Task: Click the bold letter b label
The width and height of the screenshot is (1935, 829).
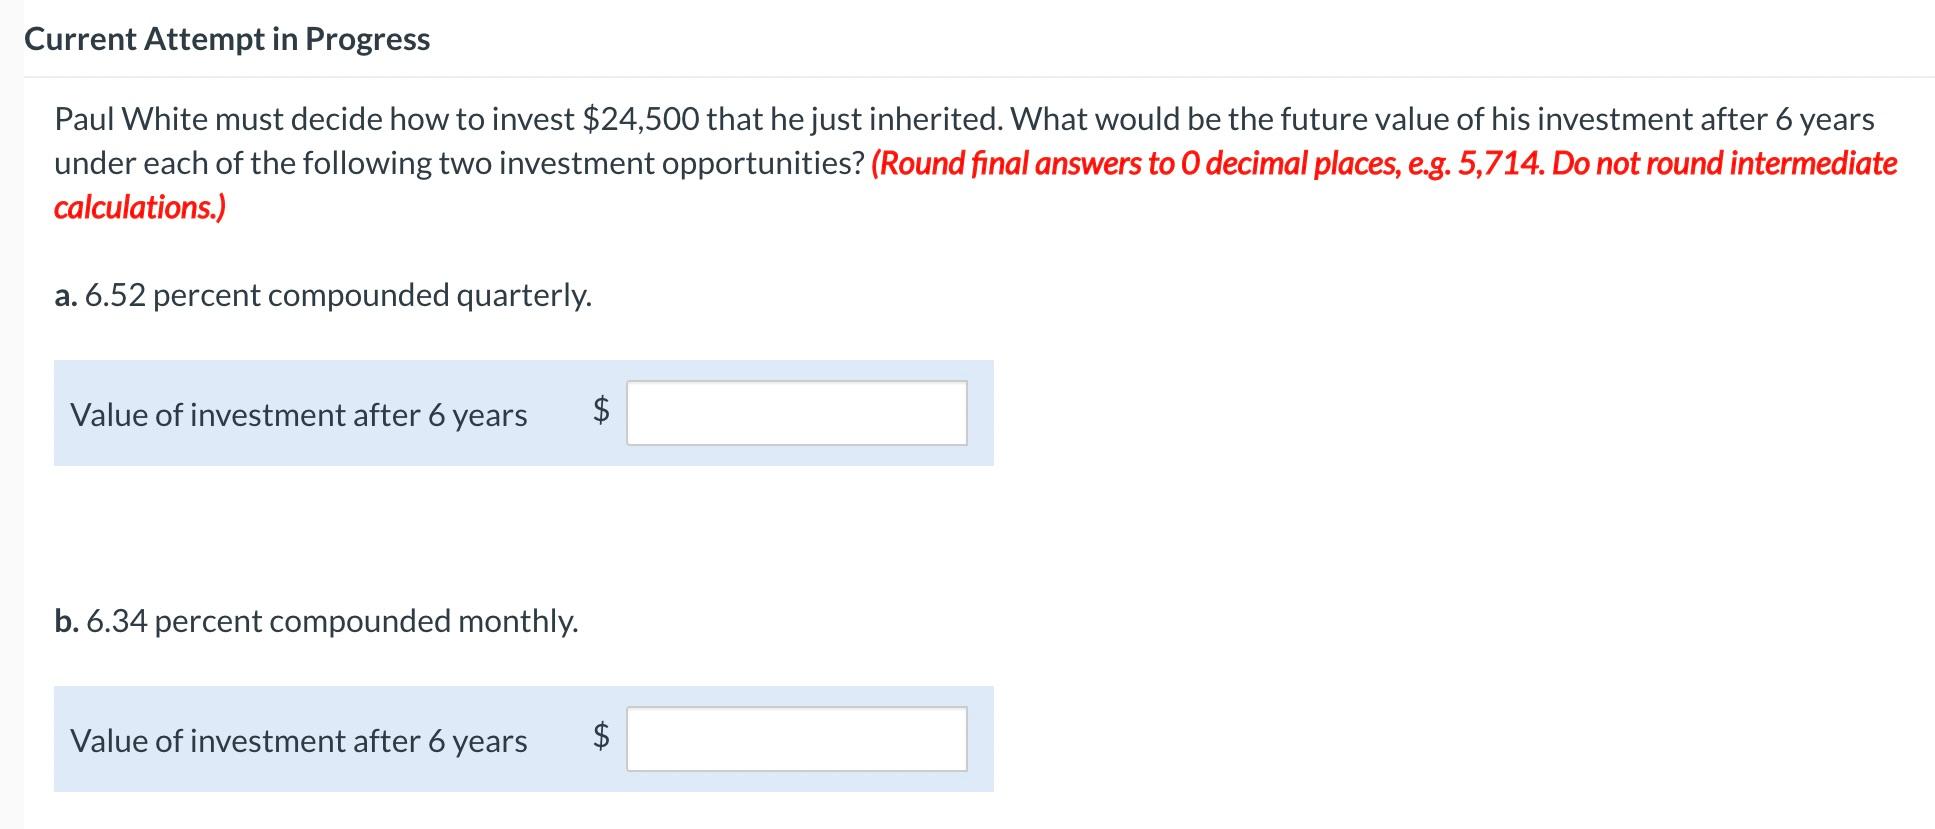Action: pyautogui.click(x=66, y=621)
